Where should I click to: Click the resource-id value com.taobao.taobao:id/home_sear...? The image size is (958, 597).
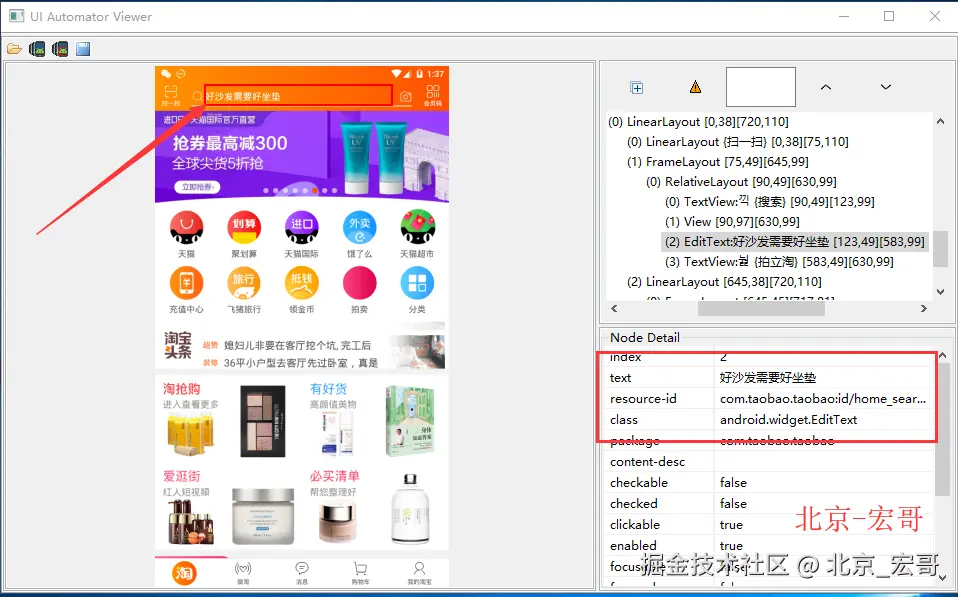tap(823, 399)
